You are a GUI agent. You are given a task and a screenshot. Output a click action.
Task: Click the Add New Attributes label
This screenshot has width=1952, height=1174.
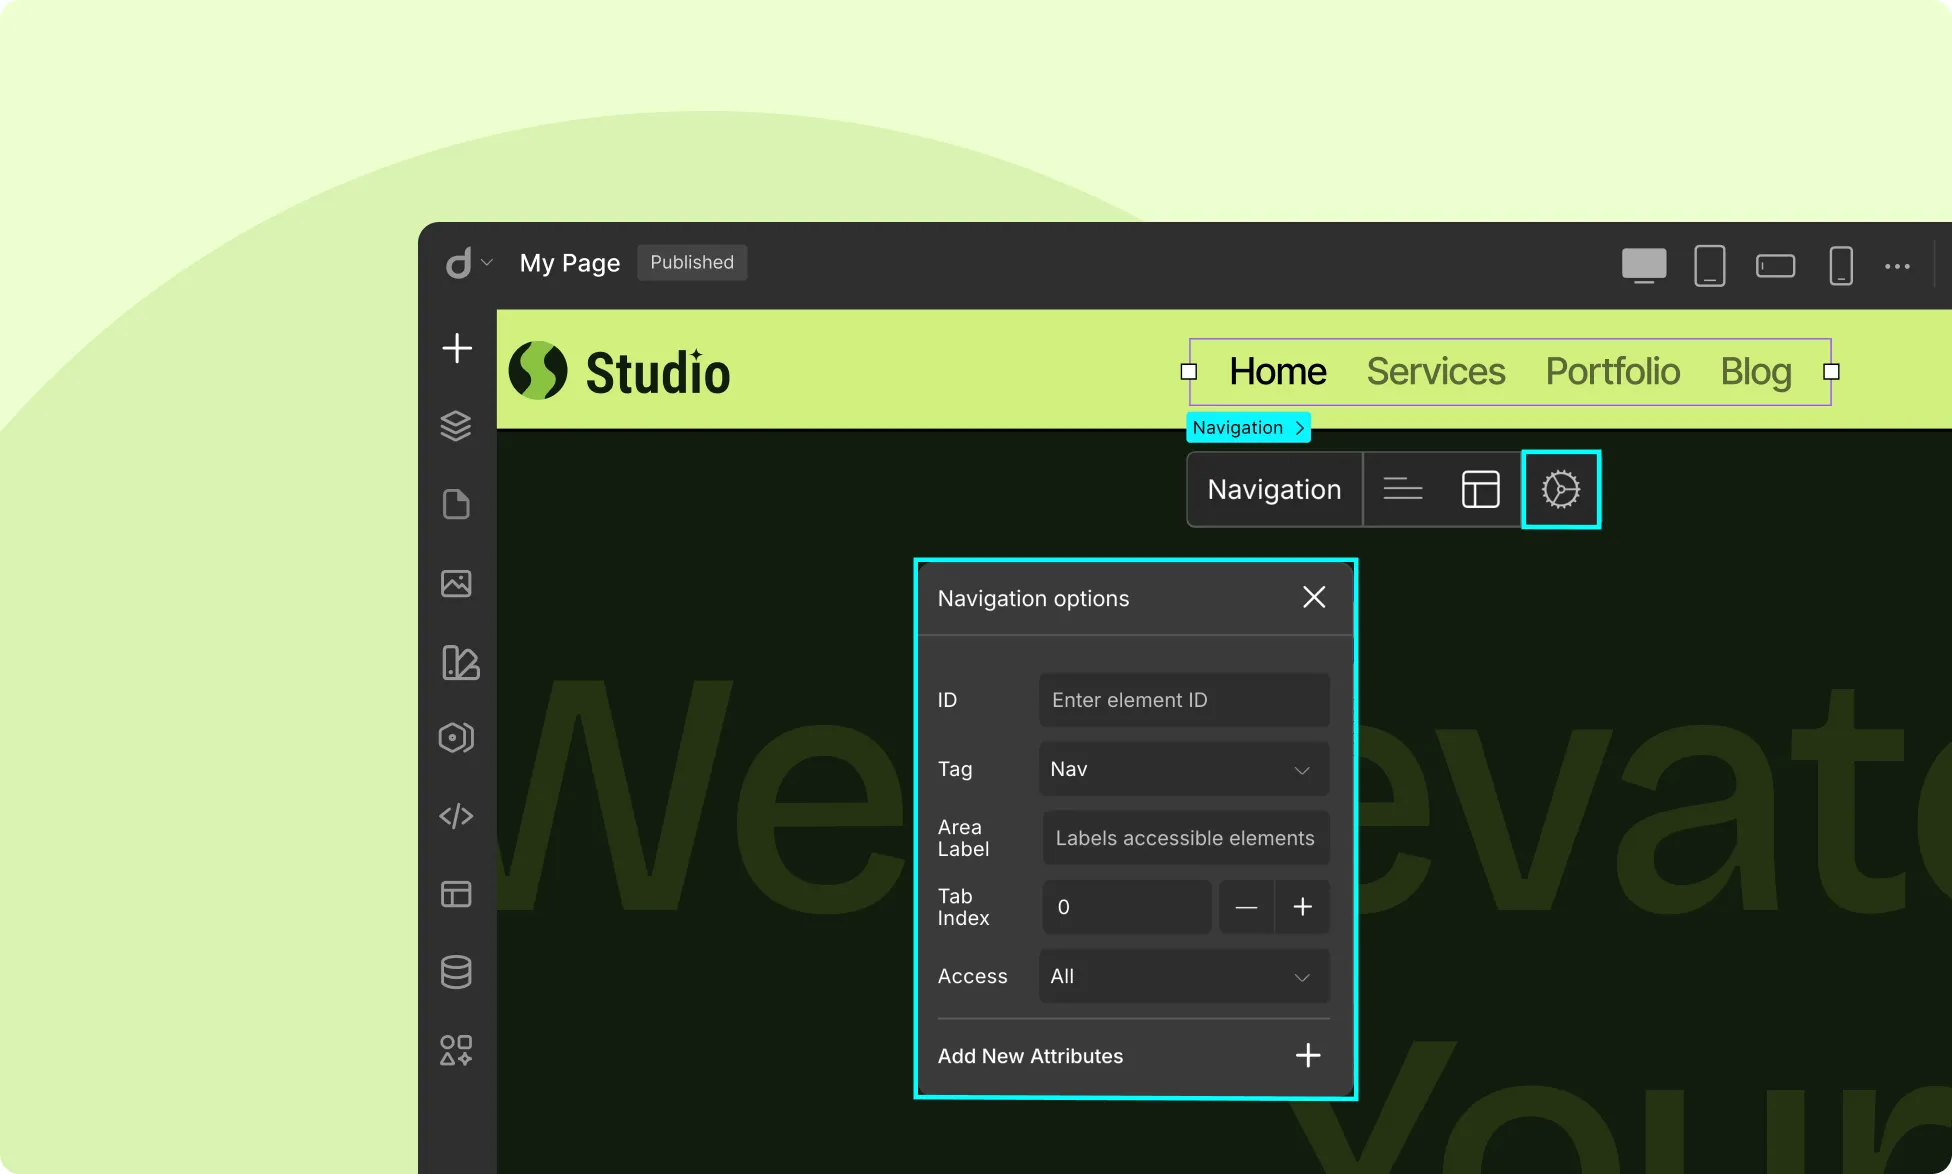pyautogui.click(x=1030, y=1056)
